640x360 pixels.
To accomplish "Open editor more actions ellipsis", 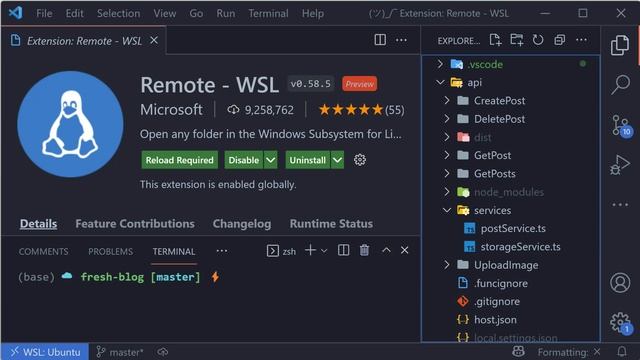I will [401, 40].
